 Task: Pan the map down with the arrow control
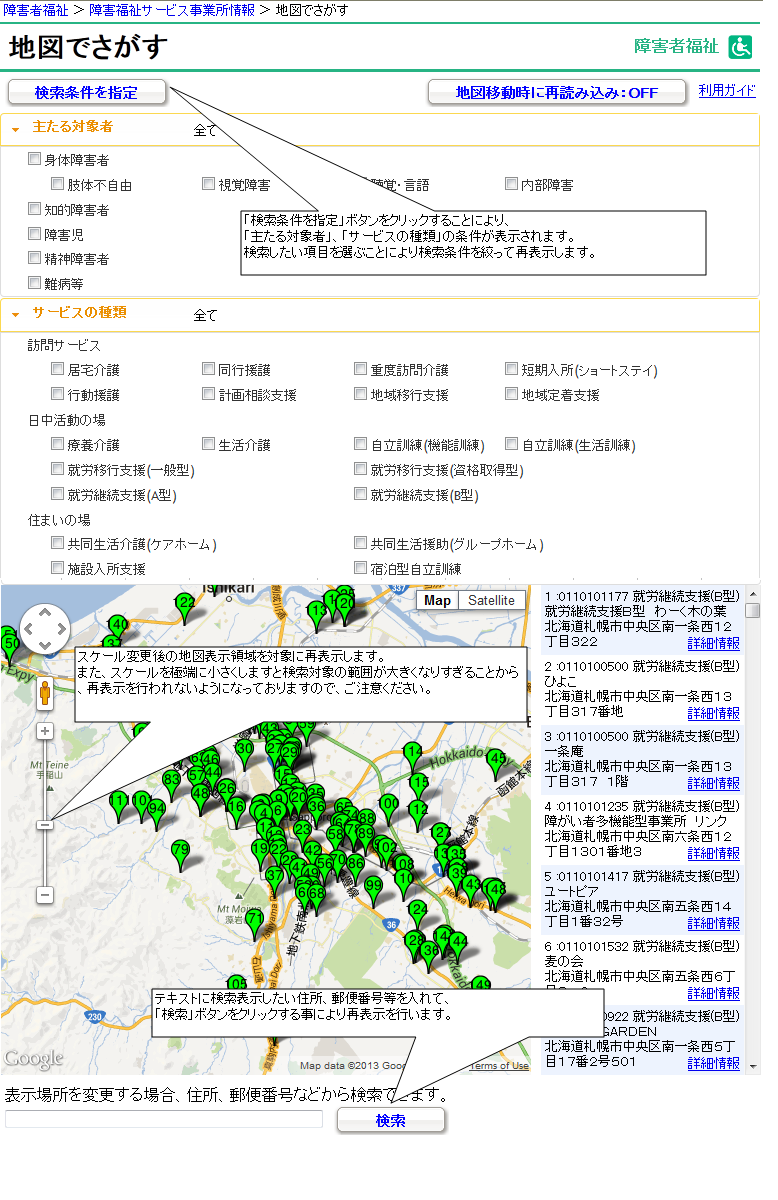(x=45, y=647)
